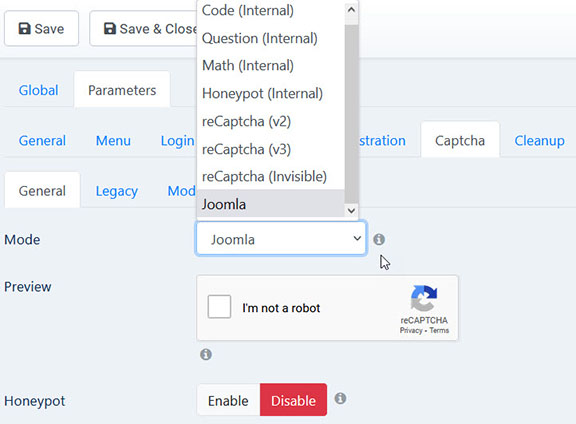Open the Legacy sub-tab

pyautogui.click(x=117, y=191)
